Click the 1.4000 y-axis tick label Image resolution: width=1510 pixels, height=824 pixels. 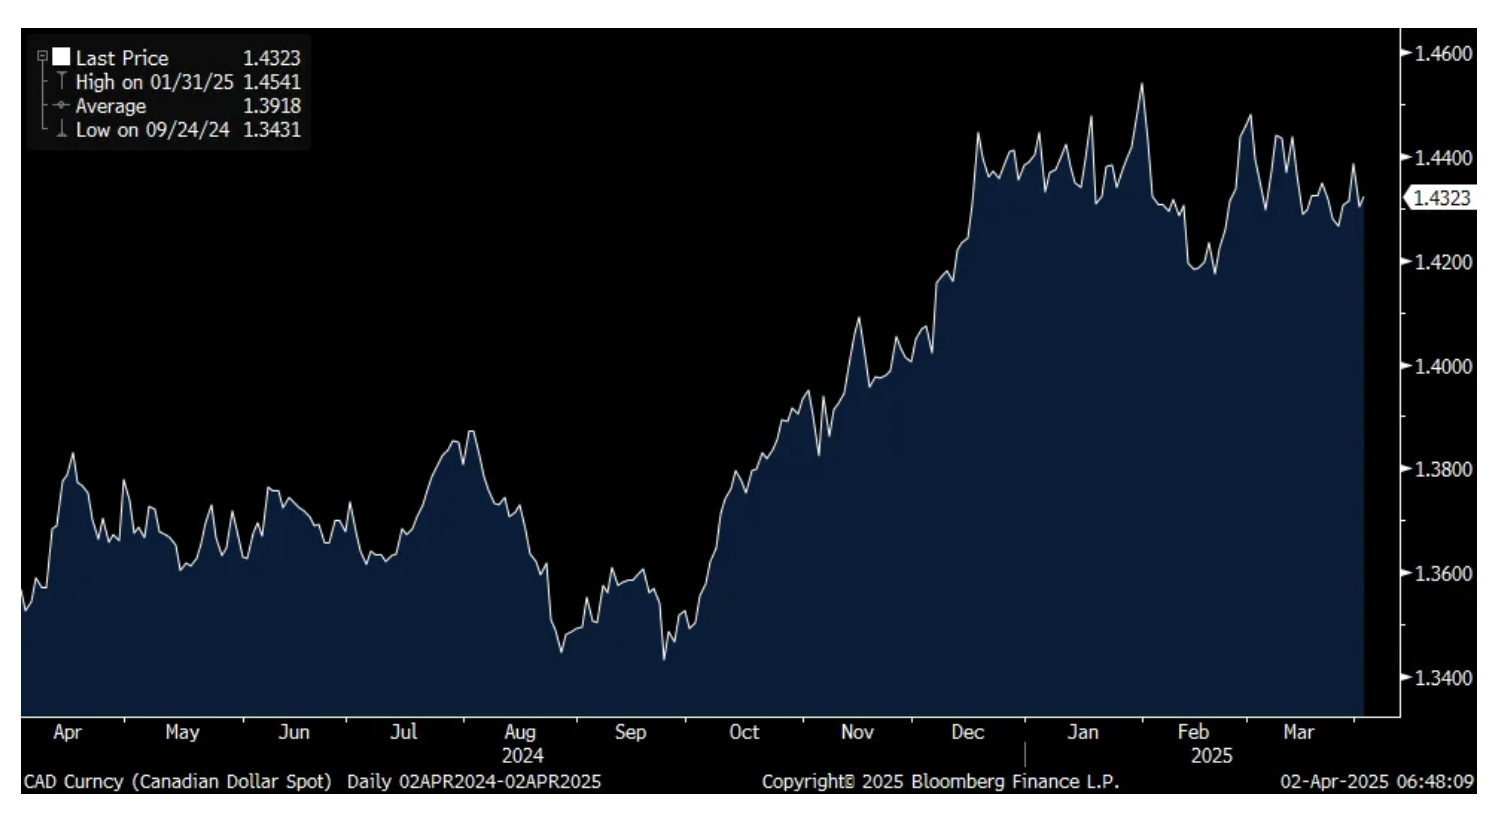pos(1442,366)
